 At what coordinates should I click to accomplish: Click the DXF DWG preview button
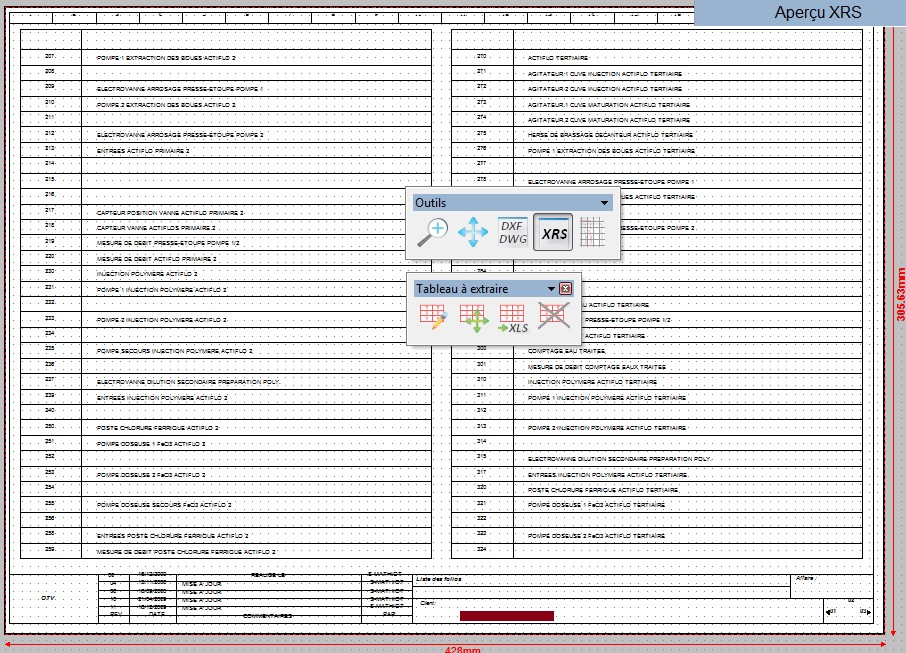tap(513, 233)
